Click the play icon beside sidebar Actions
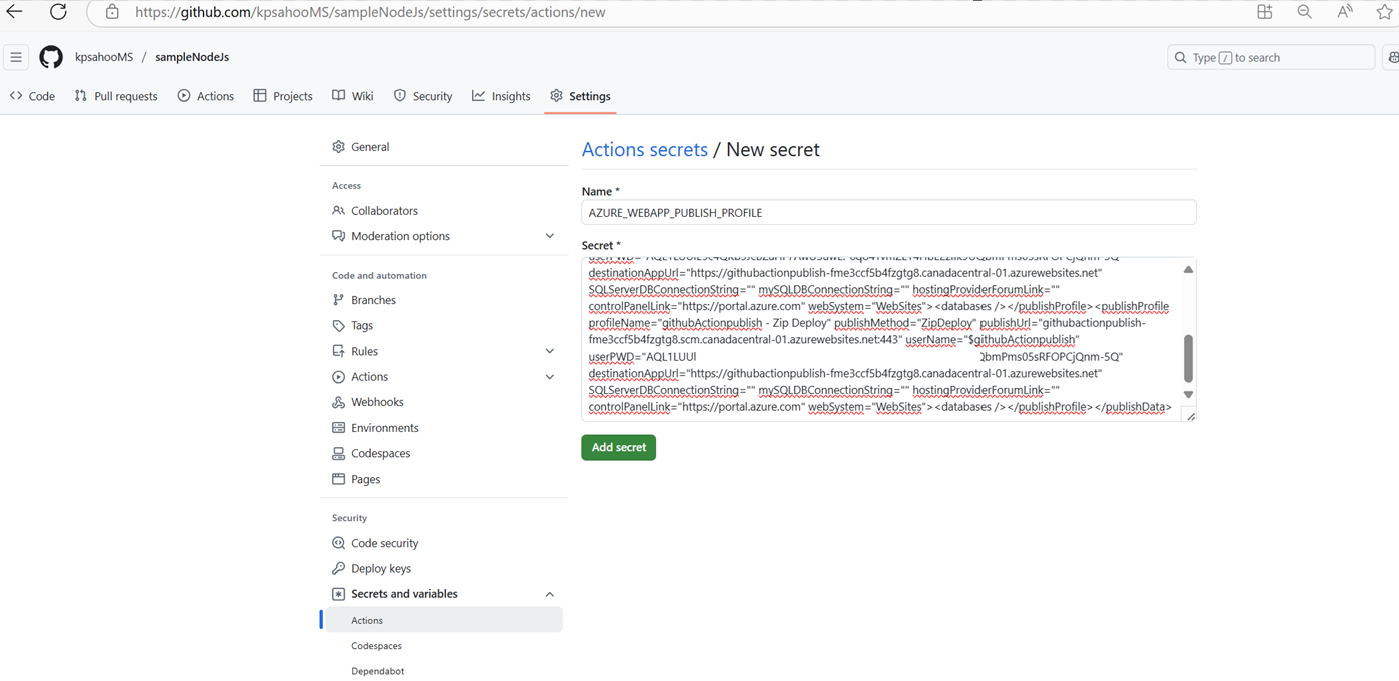 tap(338, 377)
